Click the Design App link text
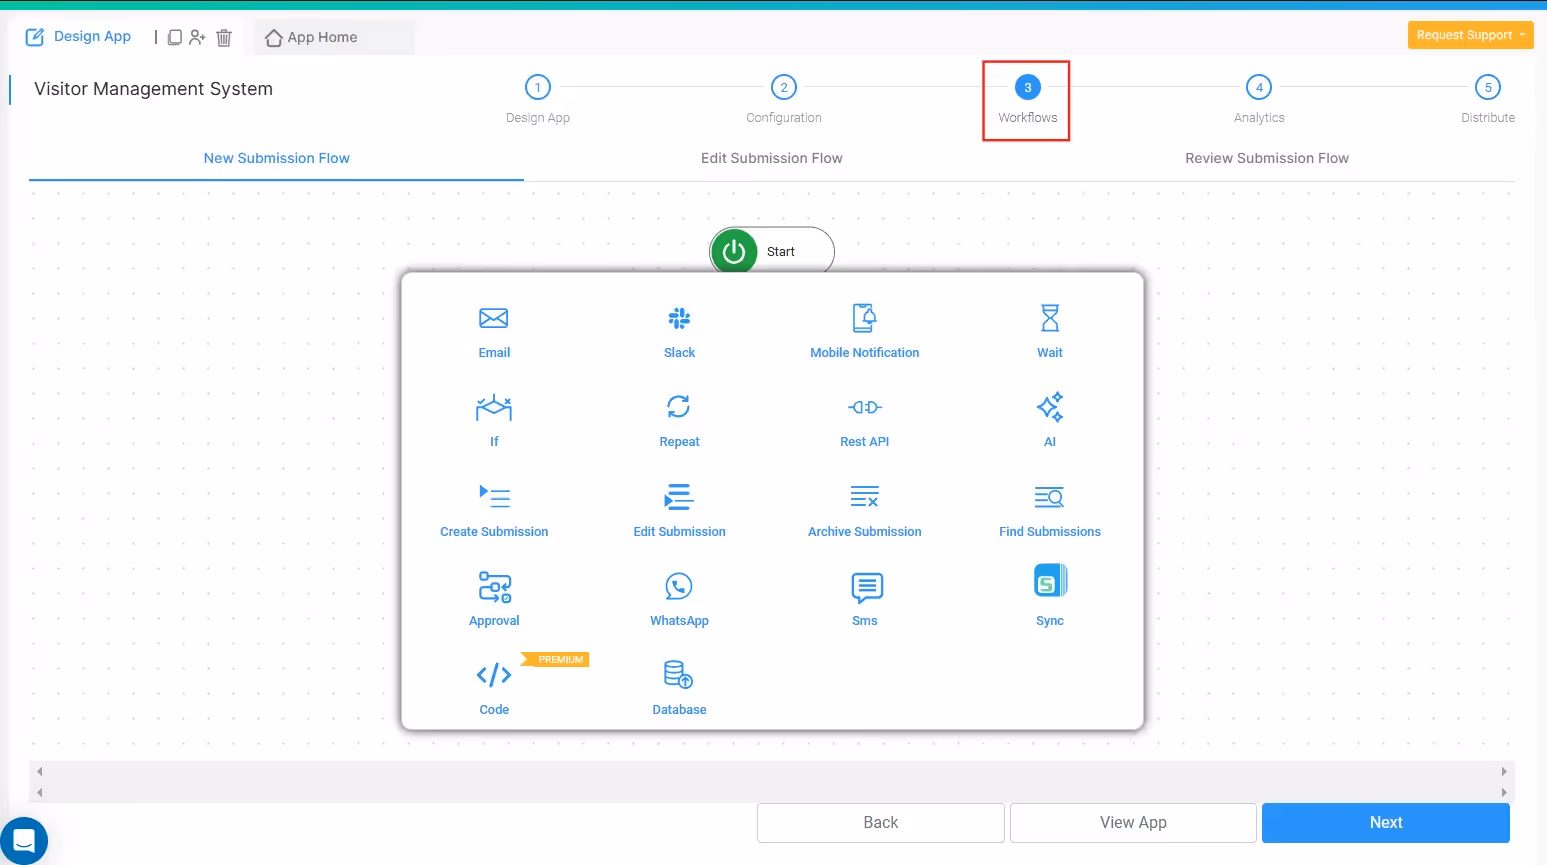1547x865 pixels. tap(92, 36)
